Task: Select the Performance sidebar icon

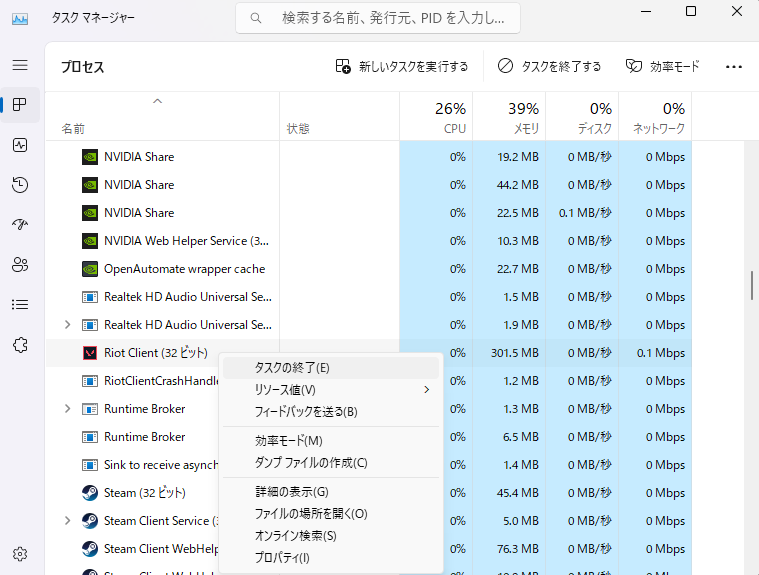Action: 20,145
